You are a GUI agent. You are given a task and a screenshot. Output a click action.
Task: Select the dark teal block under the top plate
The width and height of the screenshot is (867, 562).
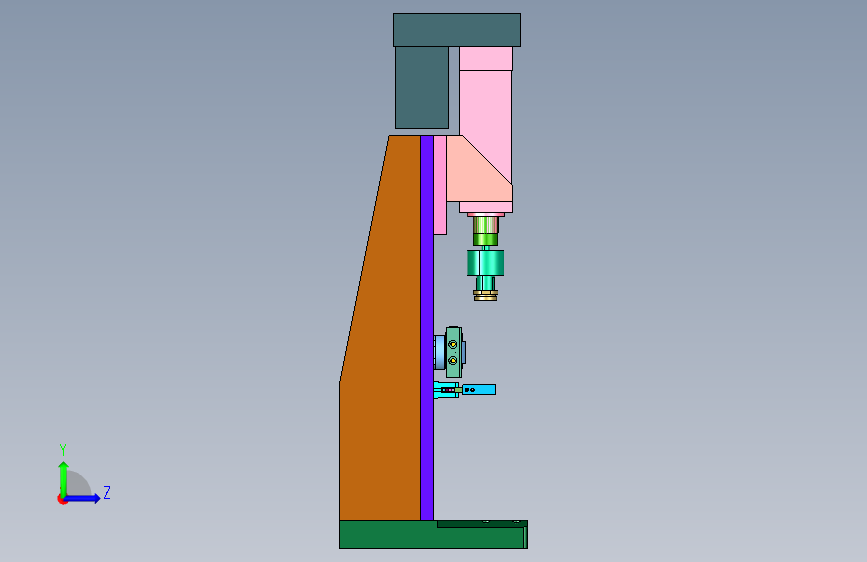pos(422,87)
